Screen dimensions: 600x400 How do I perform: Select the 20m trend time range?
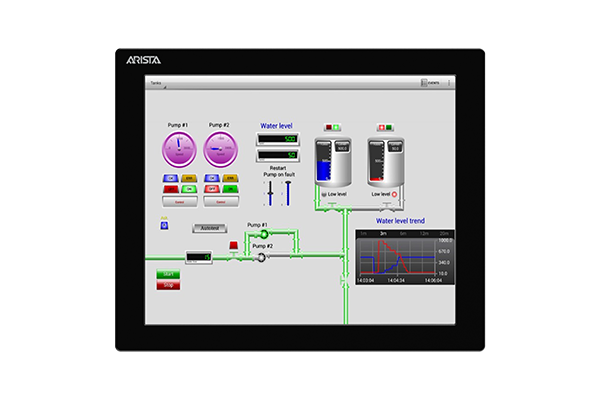click(443, 233)
